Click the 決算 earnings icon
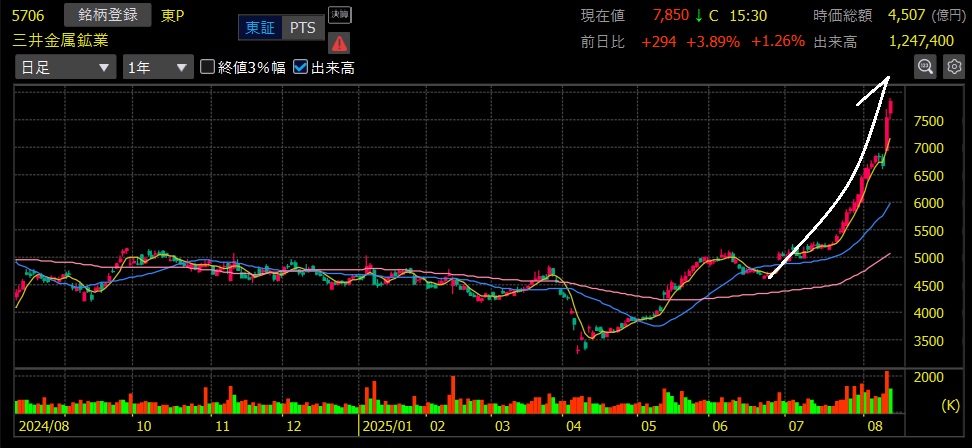The height and width of the screenshot is (448, 972). [x=339, y=15]
